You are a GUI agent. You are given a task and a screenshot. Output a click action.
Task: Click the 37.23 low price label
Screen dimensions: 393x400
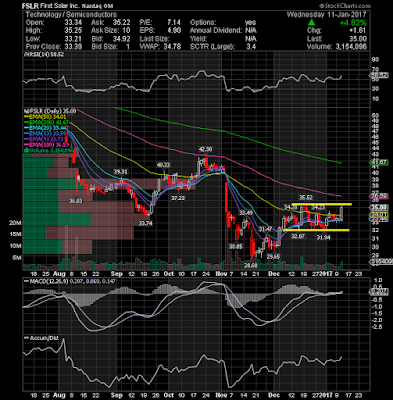pos(178,198)
